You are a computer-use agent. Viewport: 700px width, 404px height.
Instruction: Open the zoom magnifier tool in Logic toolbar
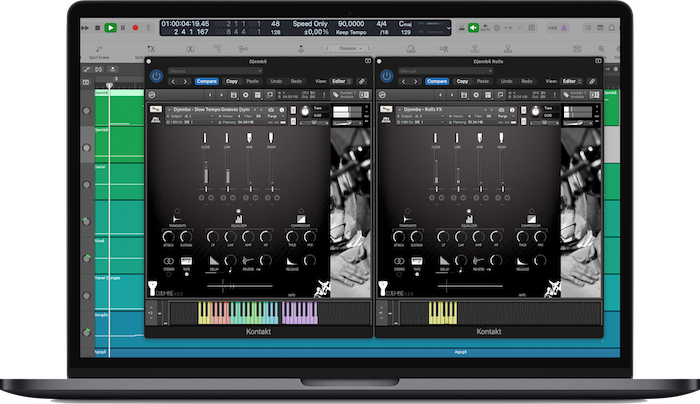(601, 49)
